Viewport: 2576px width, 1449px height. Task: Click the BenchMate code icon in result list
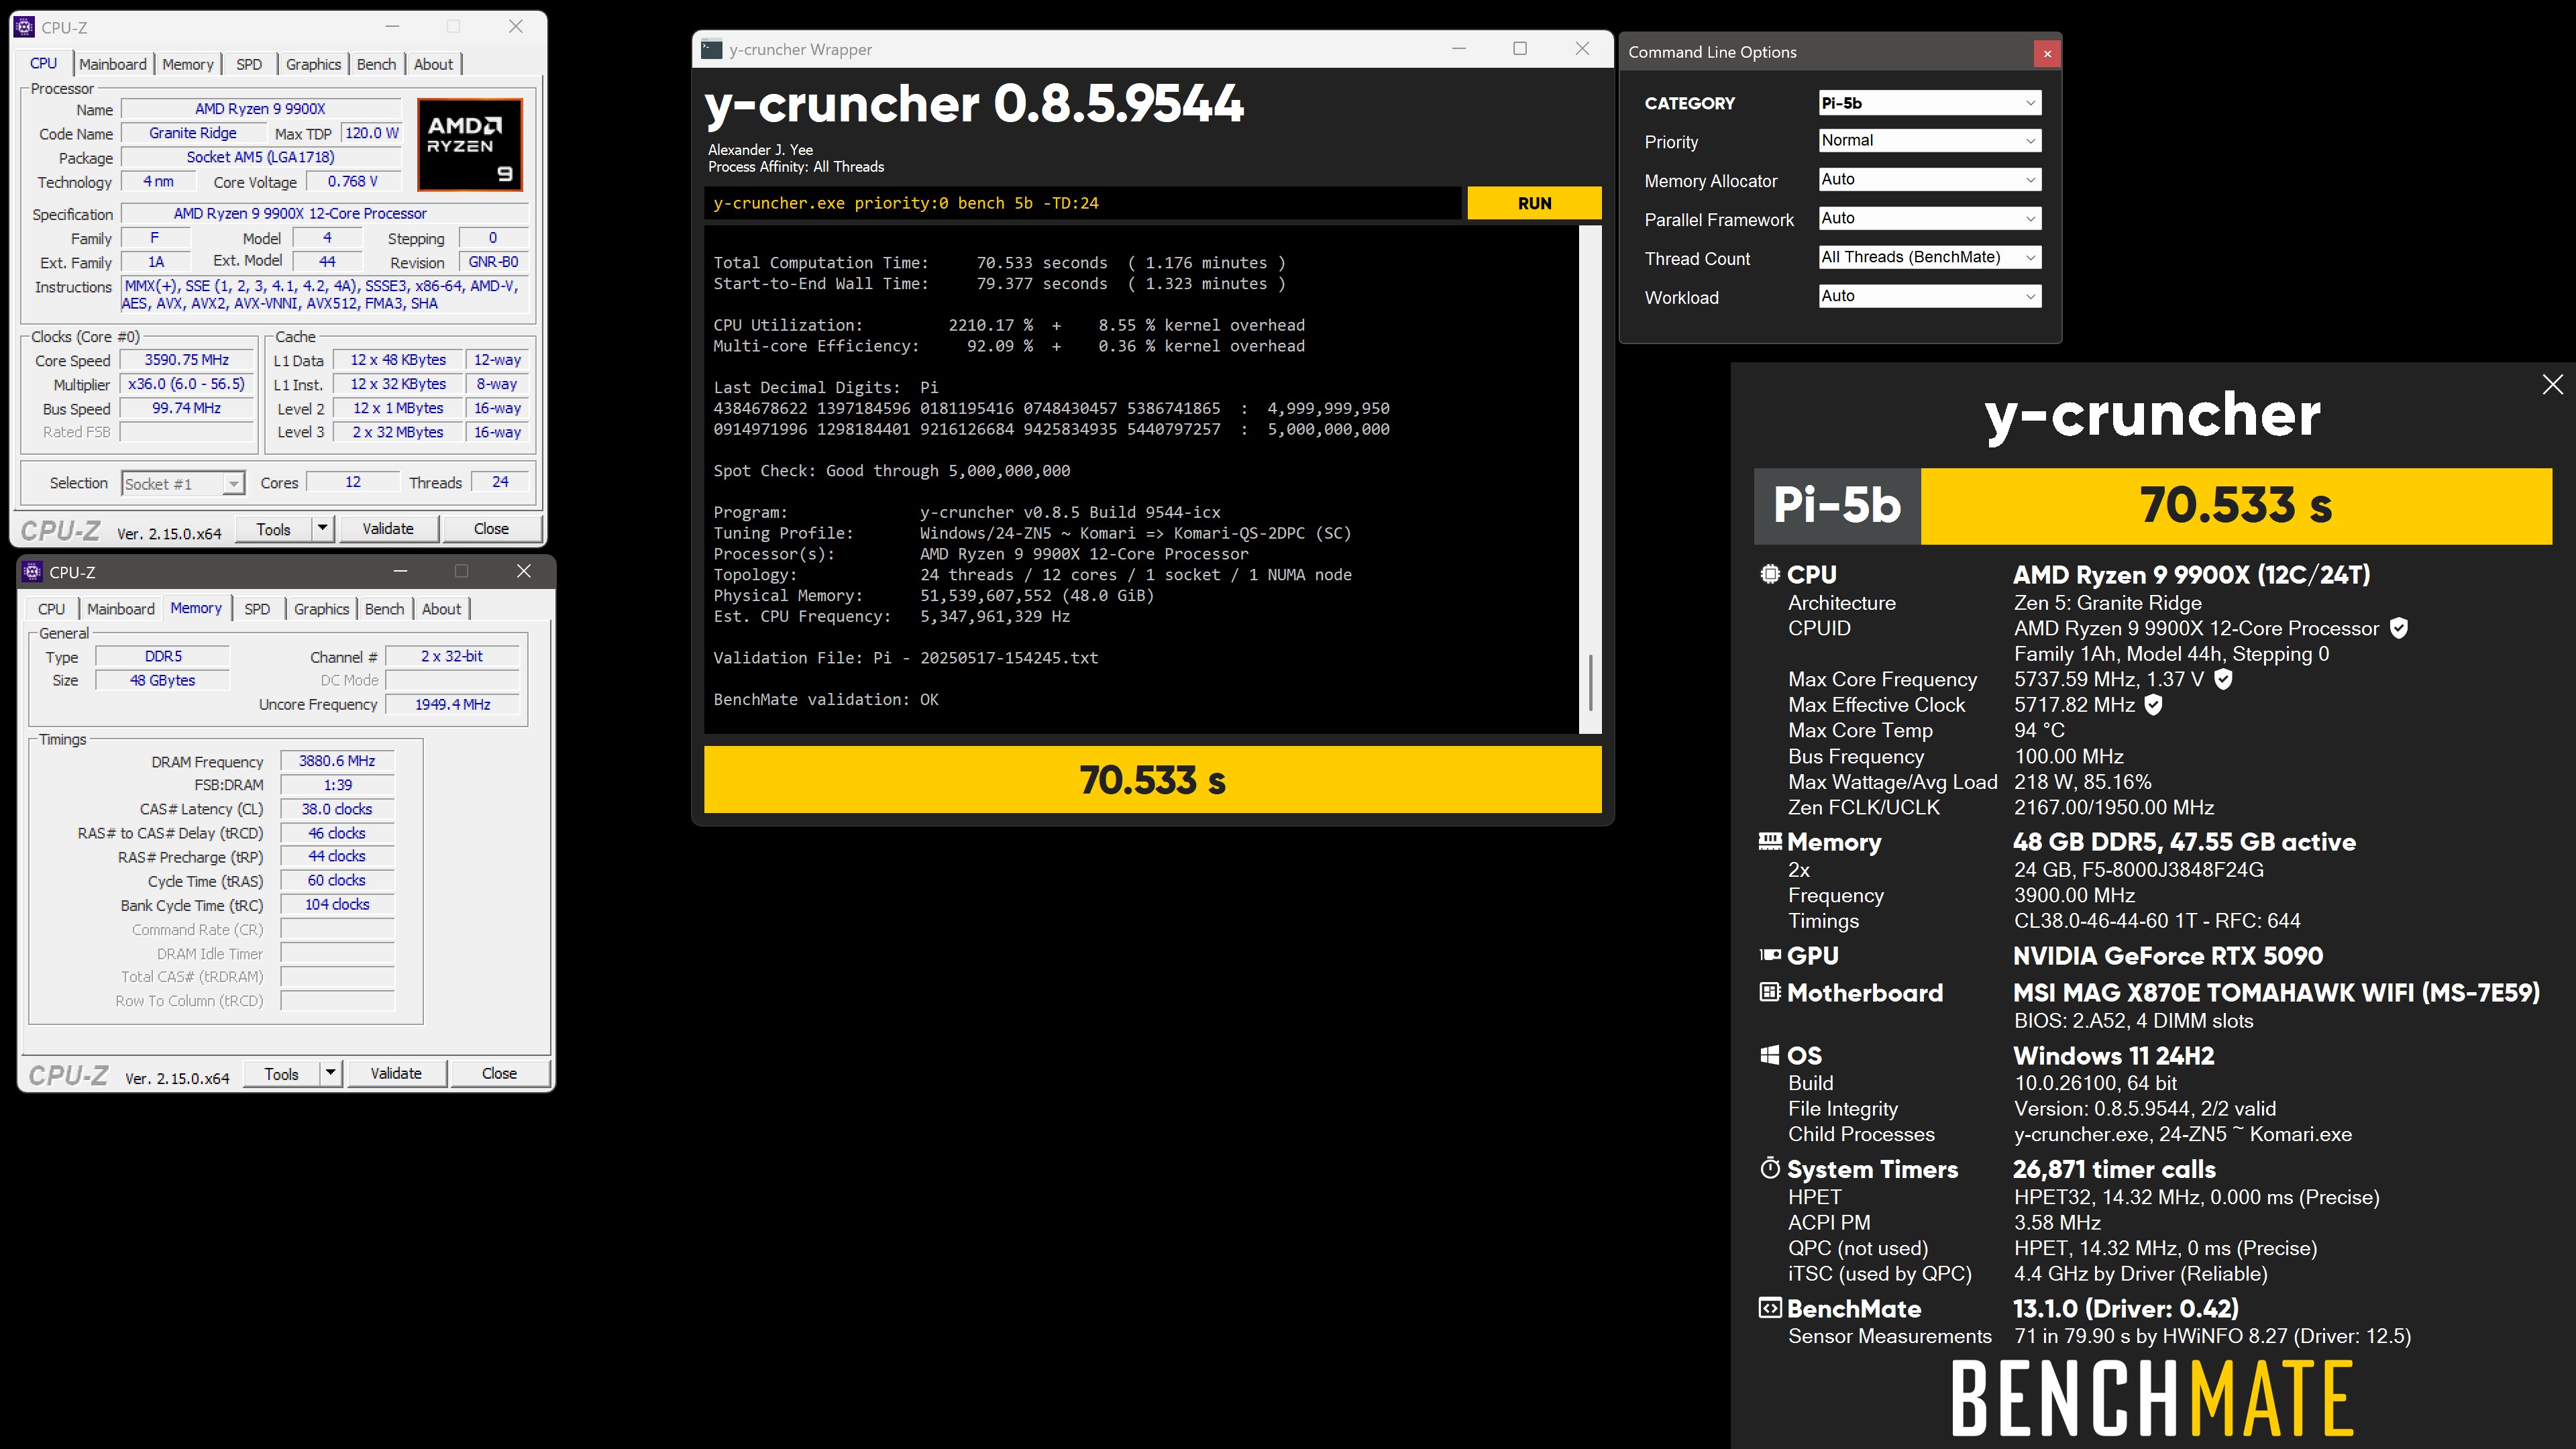click(1770, 1308)
